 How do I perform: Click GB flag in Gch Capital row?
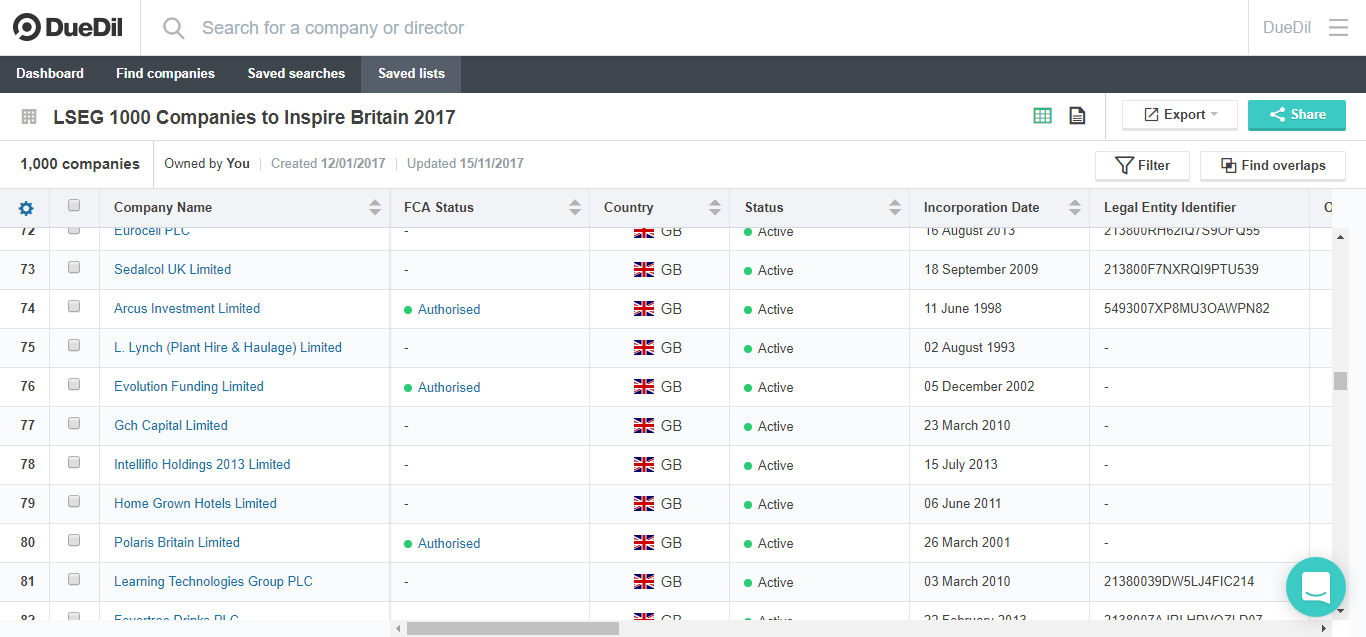click(x=644, y=426)
